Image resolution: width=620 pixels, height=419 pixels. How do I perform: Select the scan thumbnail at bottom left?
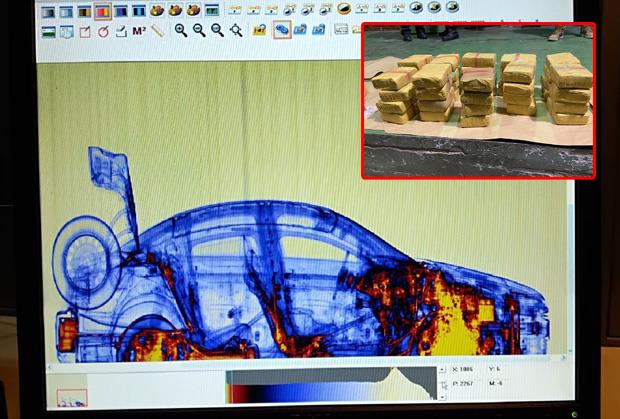coord(72,398)
